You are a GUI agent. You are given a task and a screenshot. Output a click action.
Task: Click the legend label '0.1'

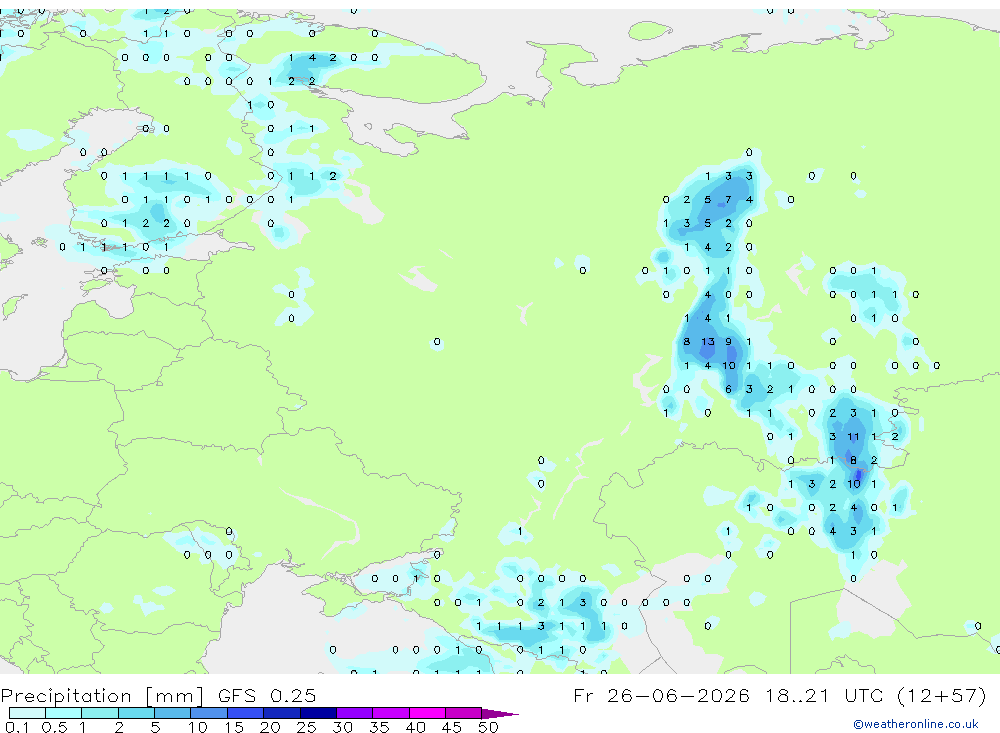click(17, 727)
